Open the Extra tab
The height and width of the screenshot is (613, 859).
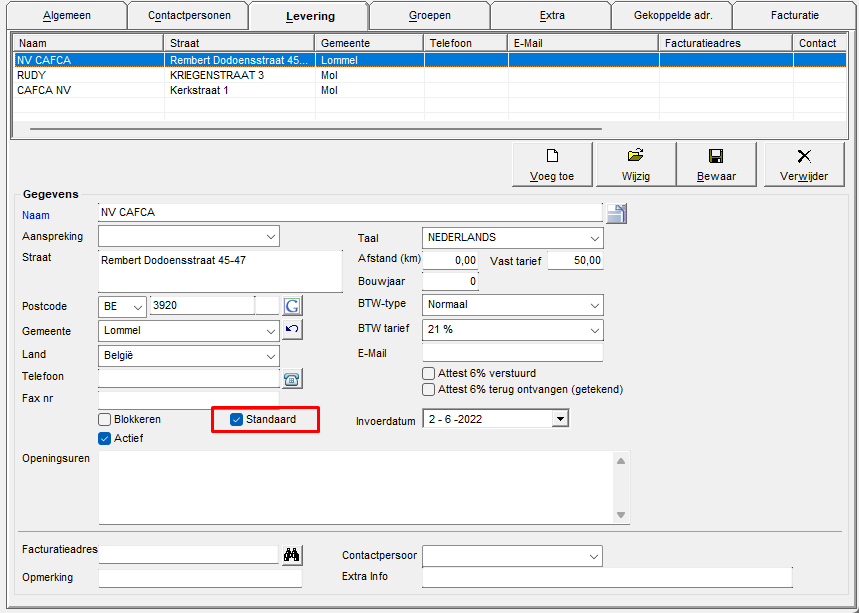click(552, 15)
